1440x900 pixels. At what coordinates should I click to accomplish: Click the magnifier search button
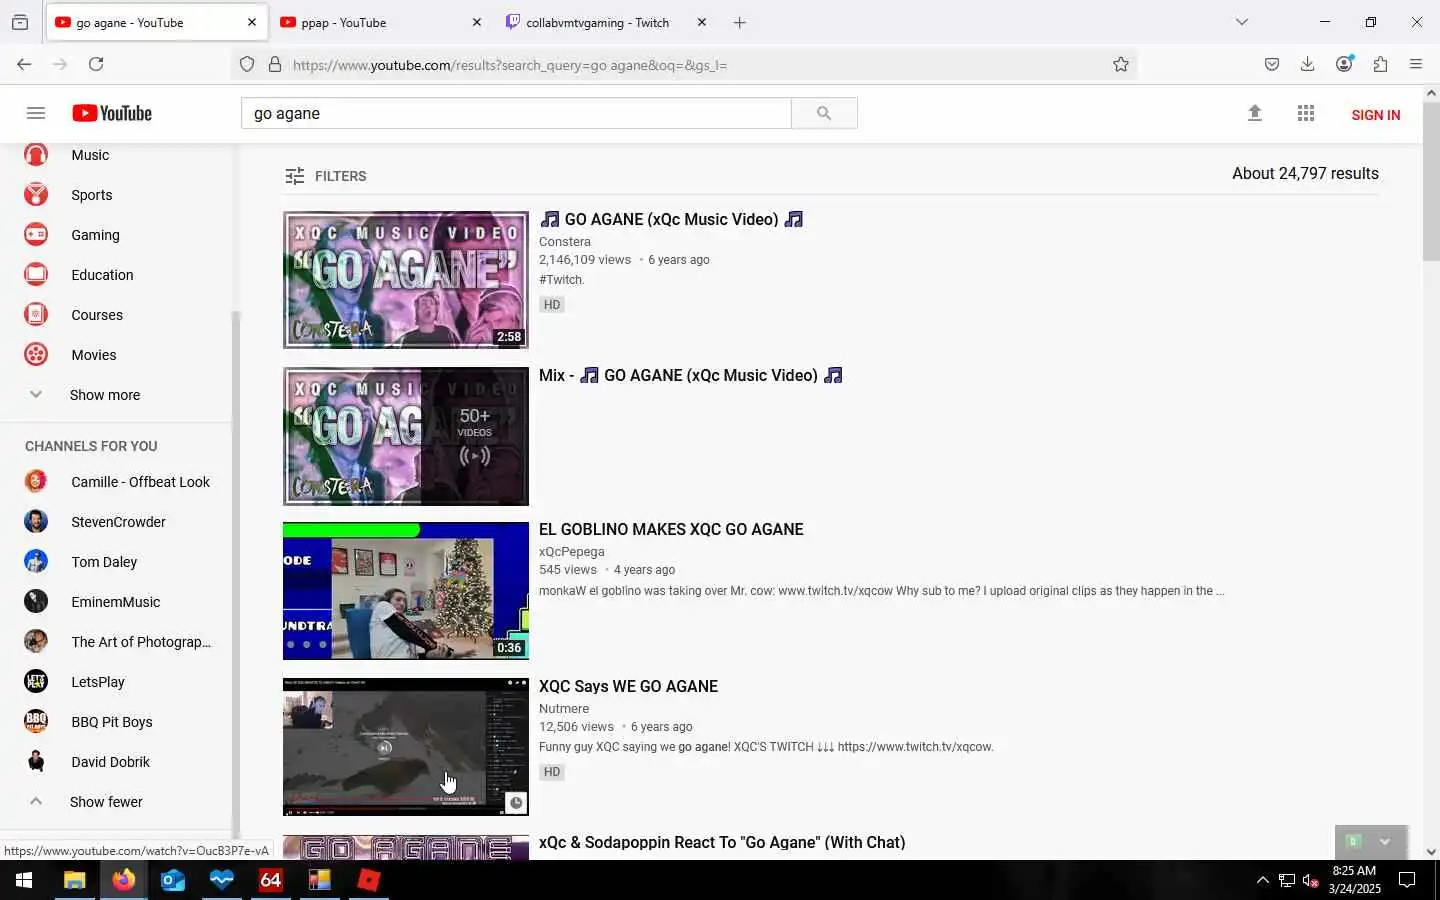[x=824, y=113]
